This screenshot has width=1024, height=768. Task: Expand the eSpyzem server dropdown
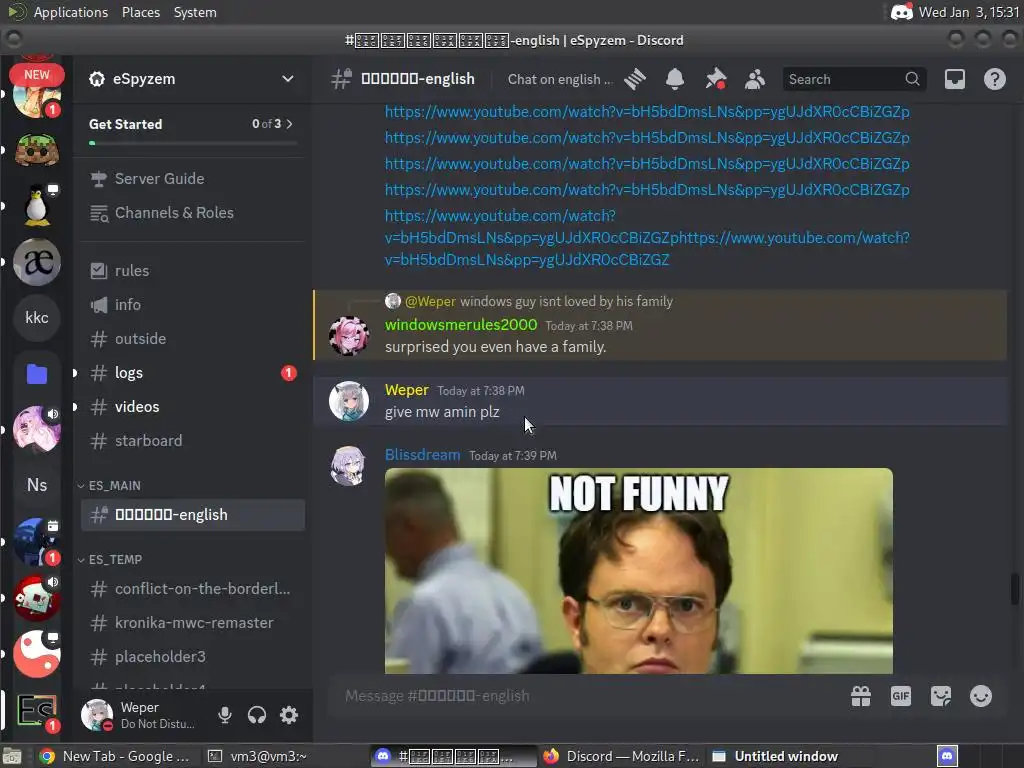click(287, 79)
